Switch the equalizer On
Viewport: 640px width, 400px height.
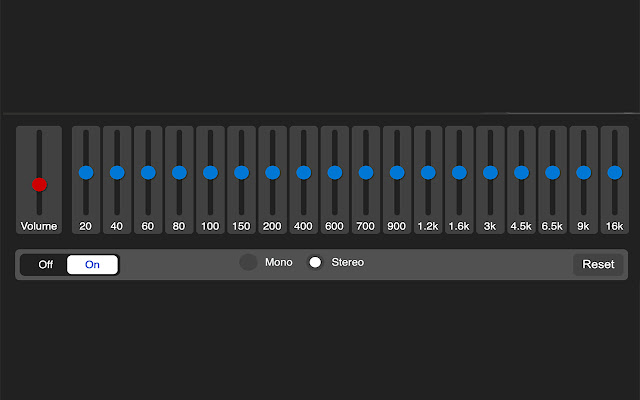coord(92,264)
